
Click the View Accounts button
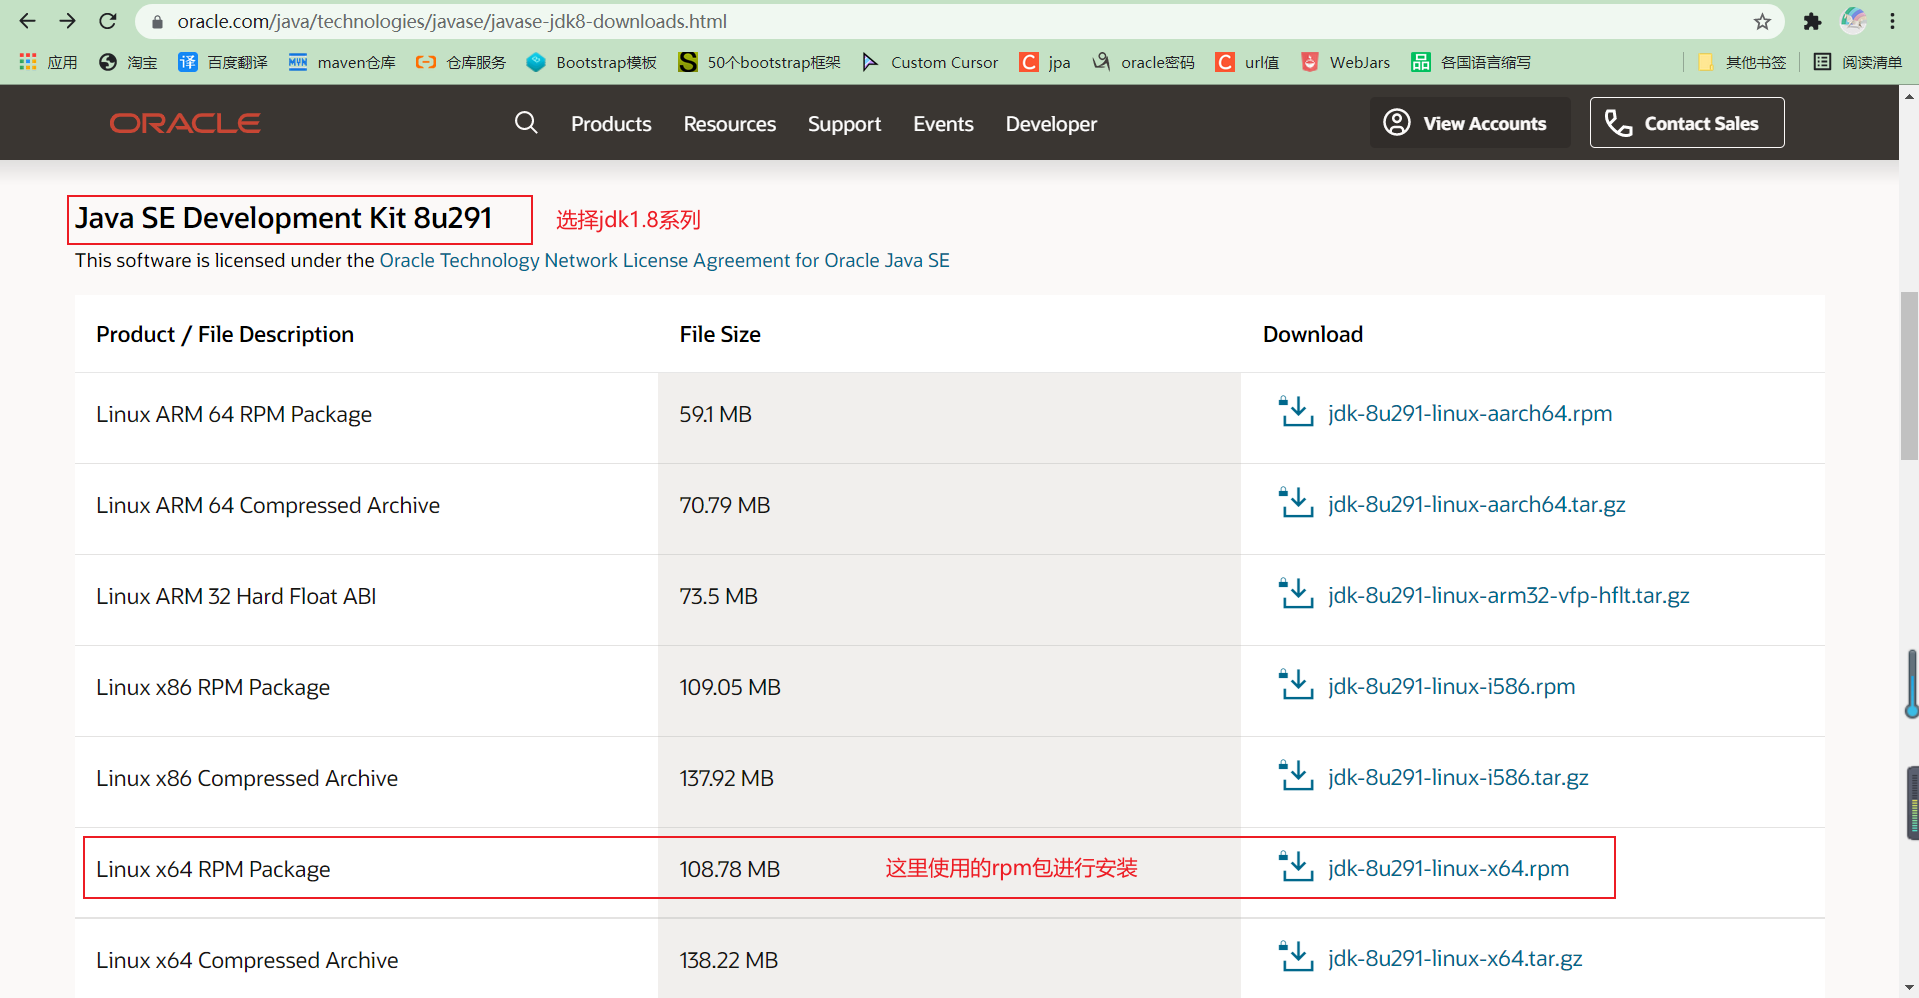pos(1469,123)
